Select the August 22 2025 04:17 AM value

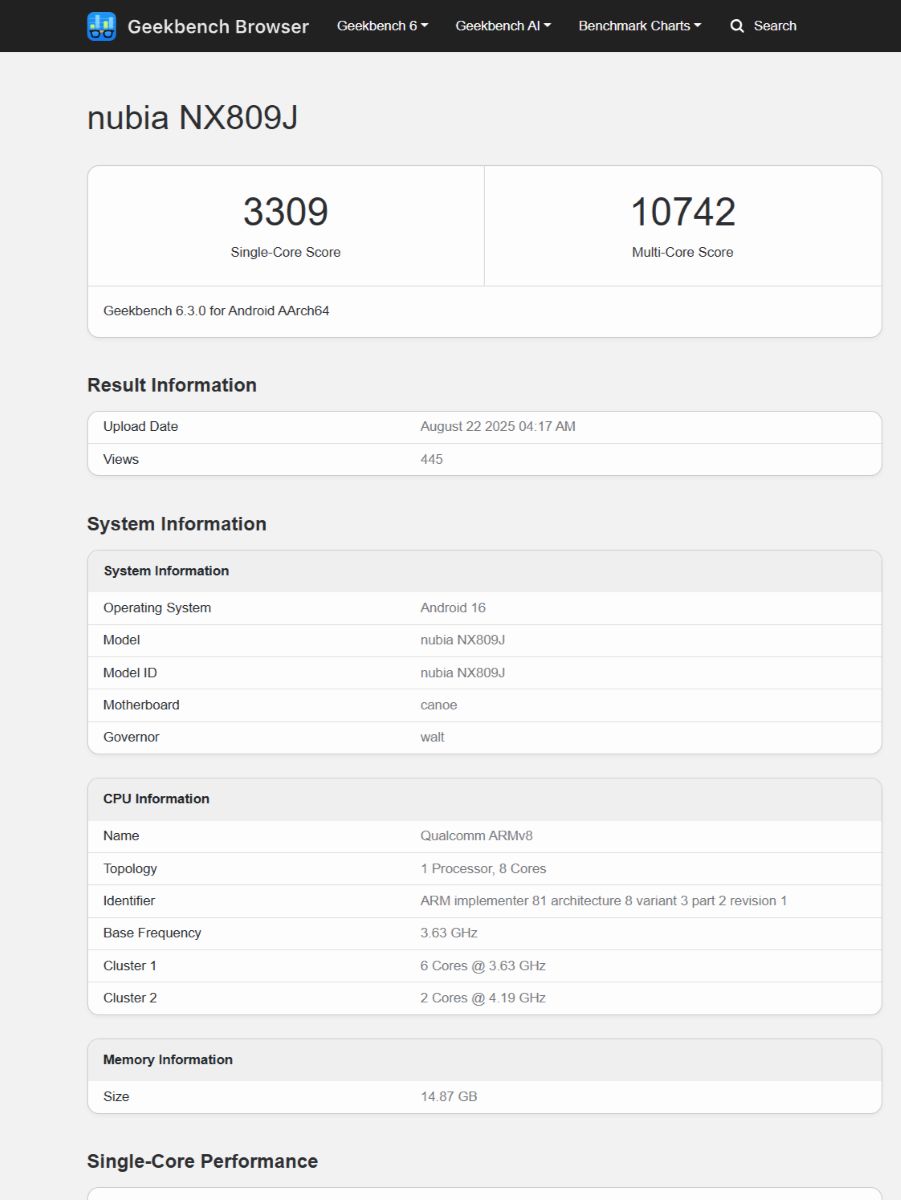[498, 427]
